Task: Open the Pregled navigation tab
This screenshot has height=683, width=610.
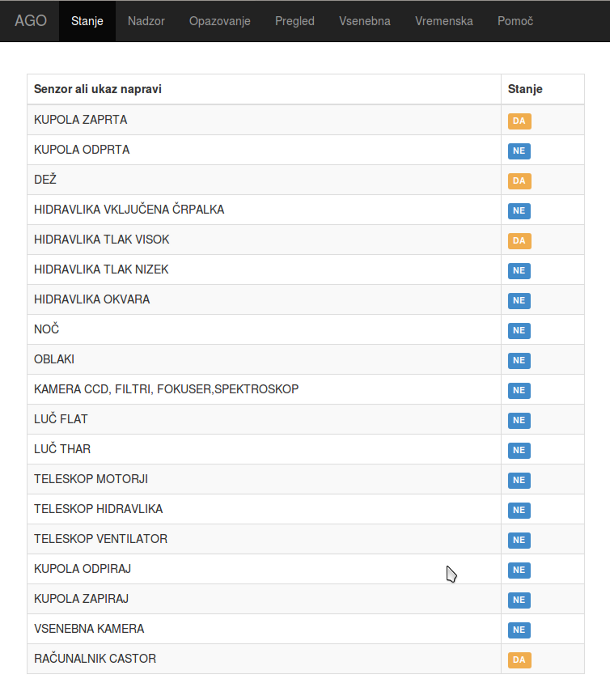Action: [x=295, y=21]
